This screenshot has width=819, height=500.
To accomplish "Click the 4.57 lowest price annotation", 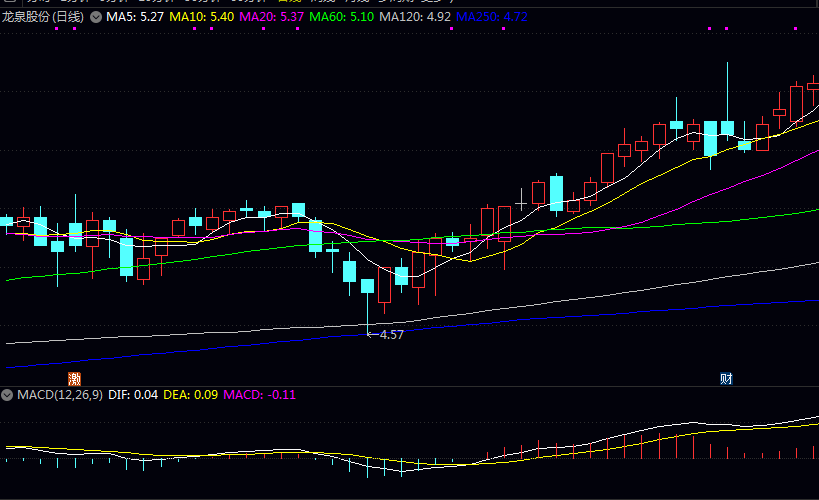I will pos(391,335).
